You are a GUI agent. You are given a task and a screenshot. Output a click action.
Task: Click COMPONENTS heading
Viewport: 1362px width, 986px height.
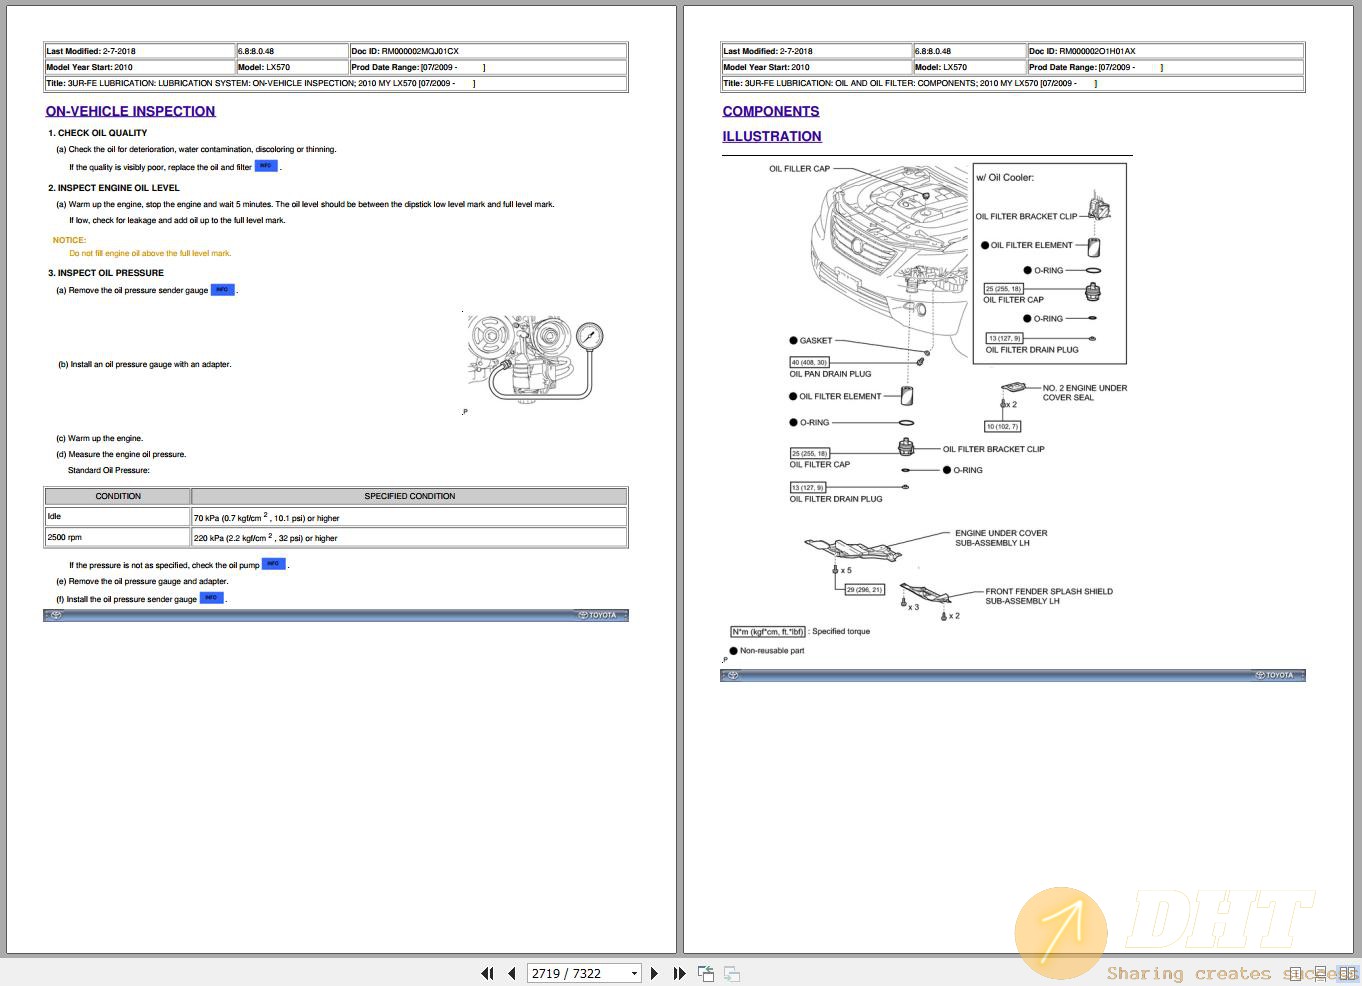771,111
